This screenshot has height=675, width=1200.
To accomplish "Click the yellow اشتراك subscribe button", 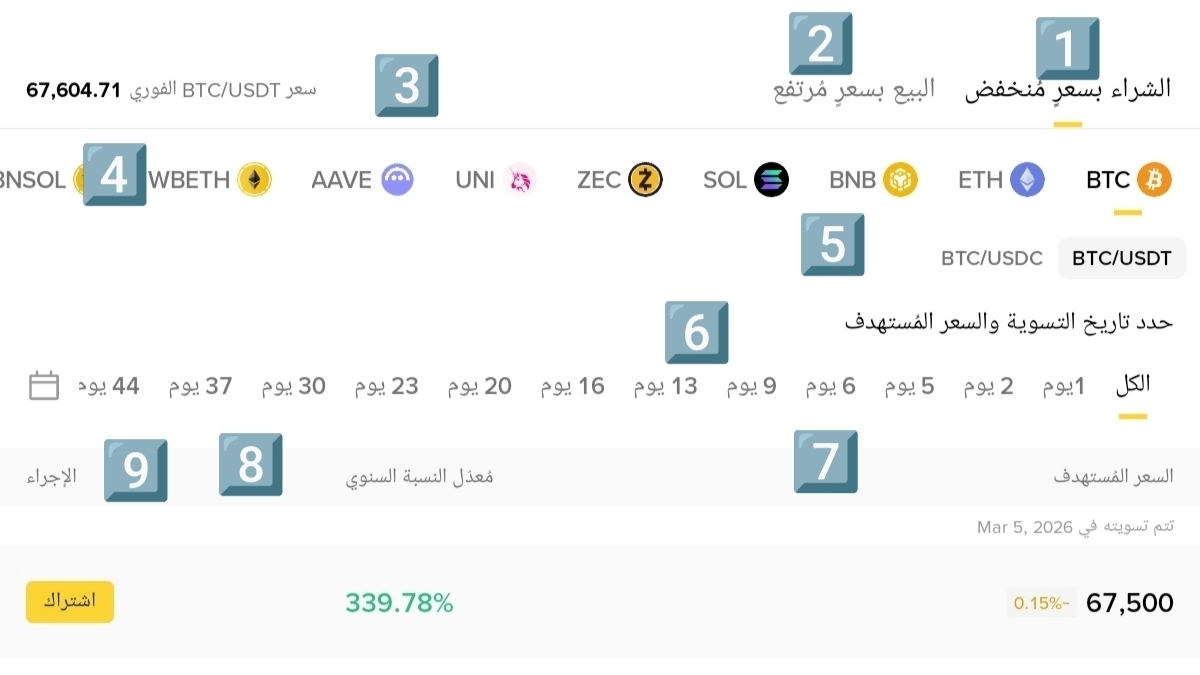I will (70, 602).
